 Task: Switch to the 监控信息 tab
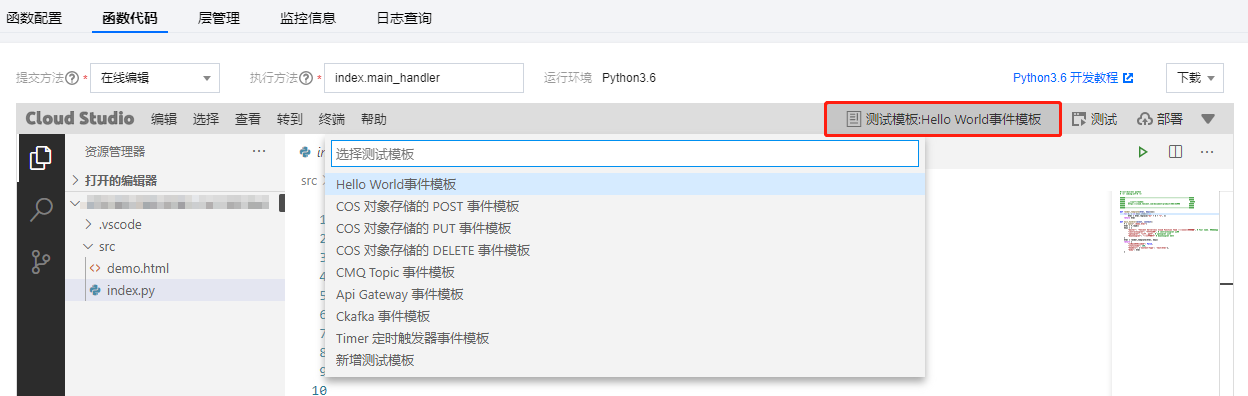[308, 18]
